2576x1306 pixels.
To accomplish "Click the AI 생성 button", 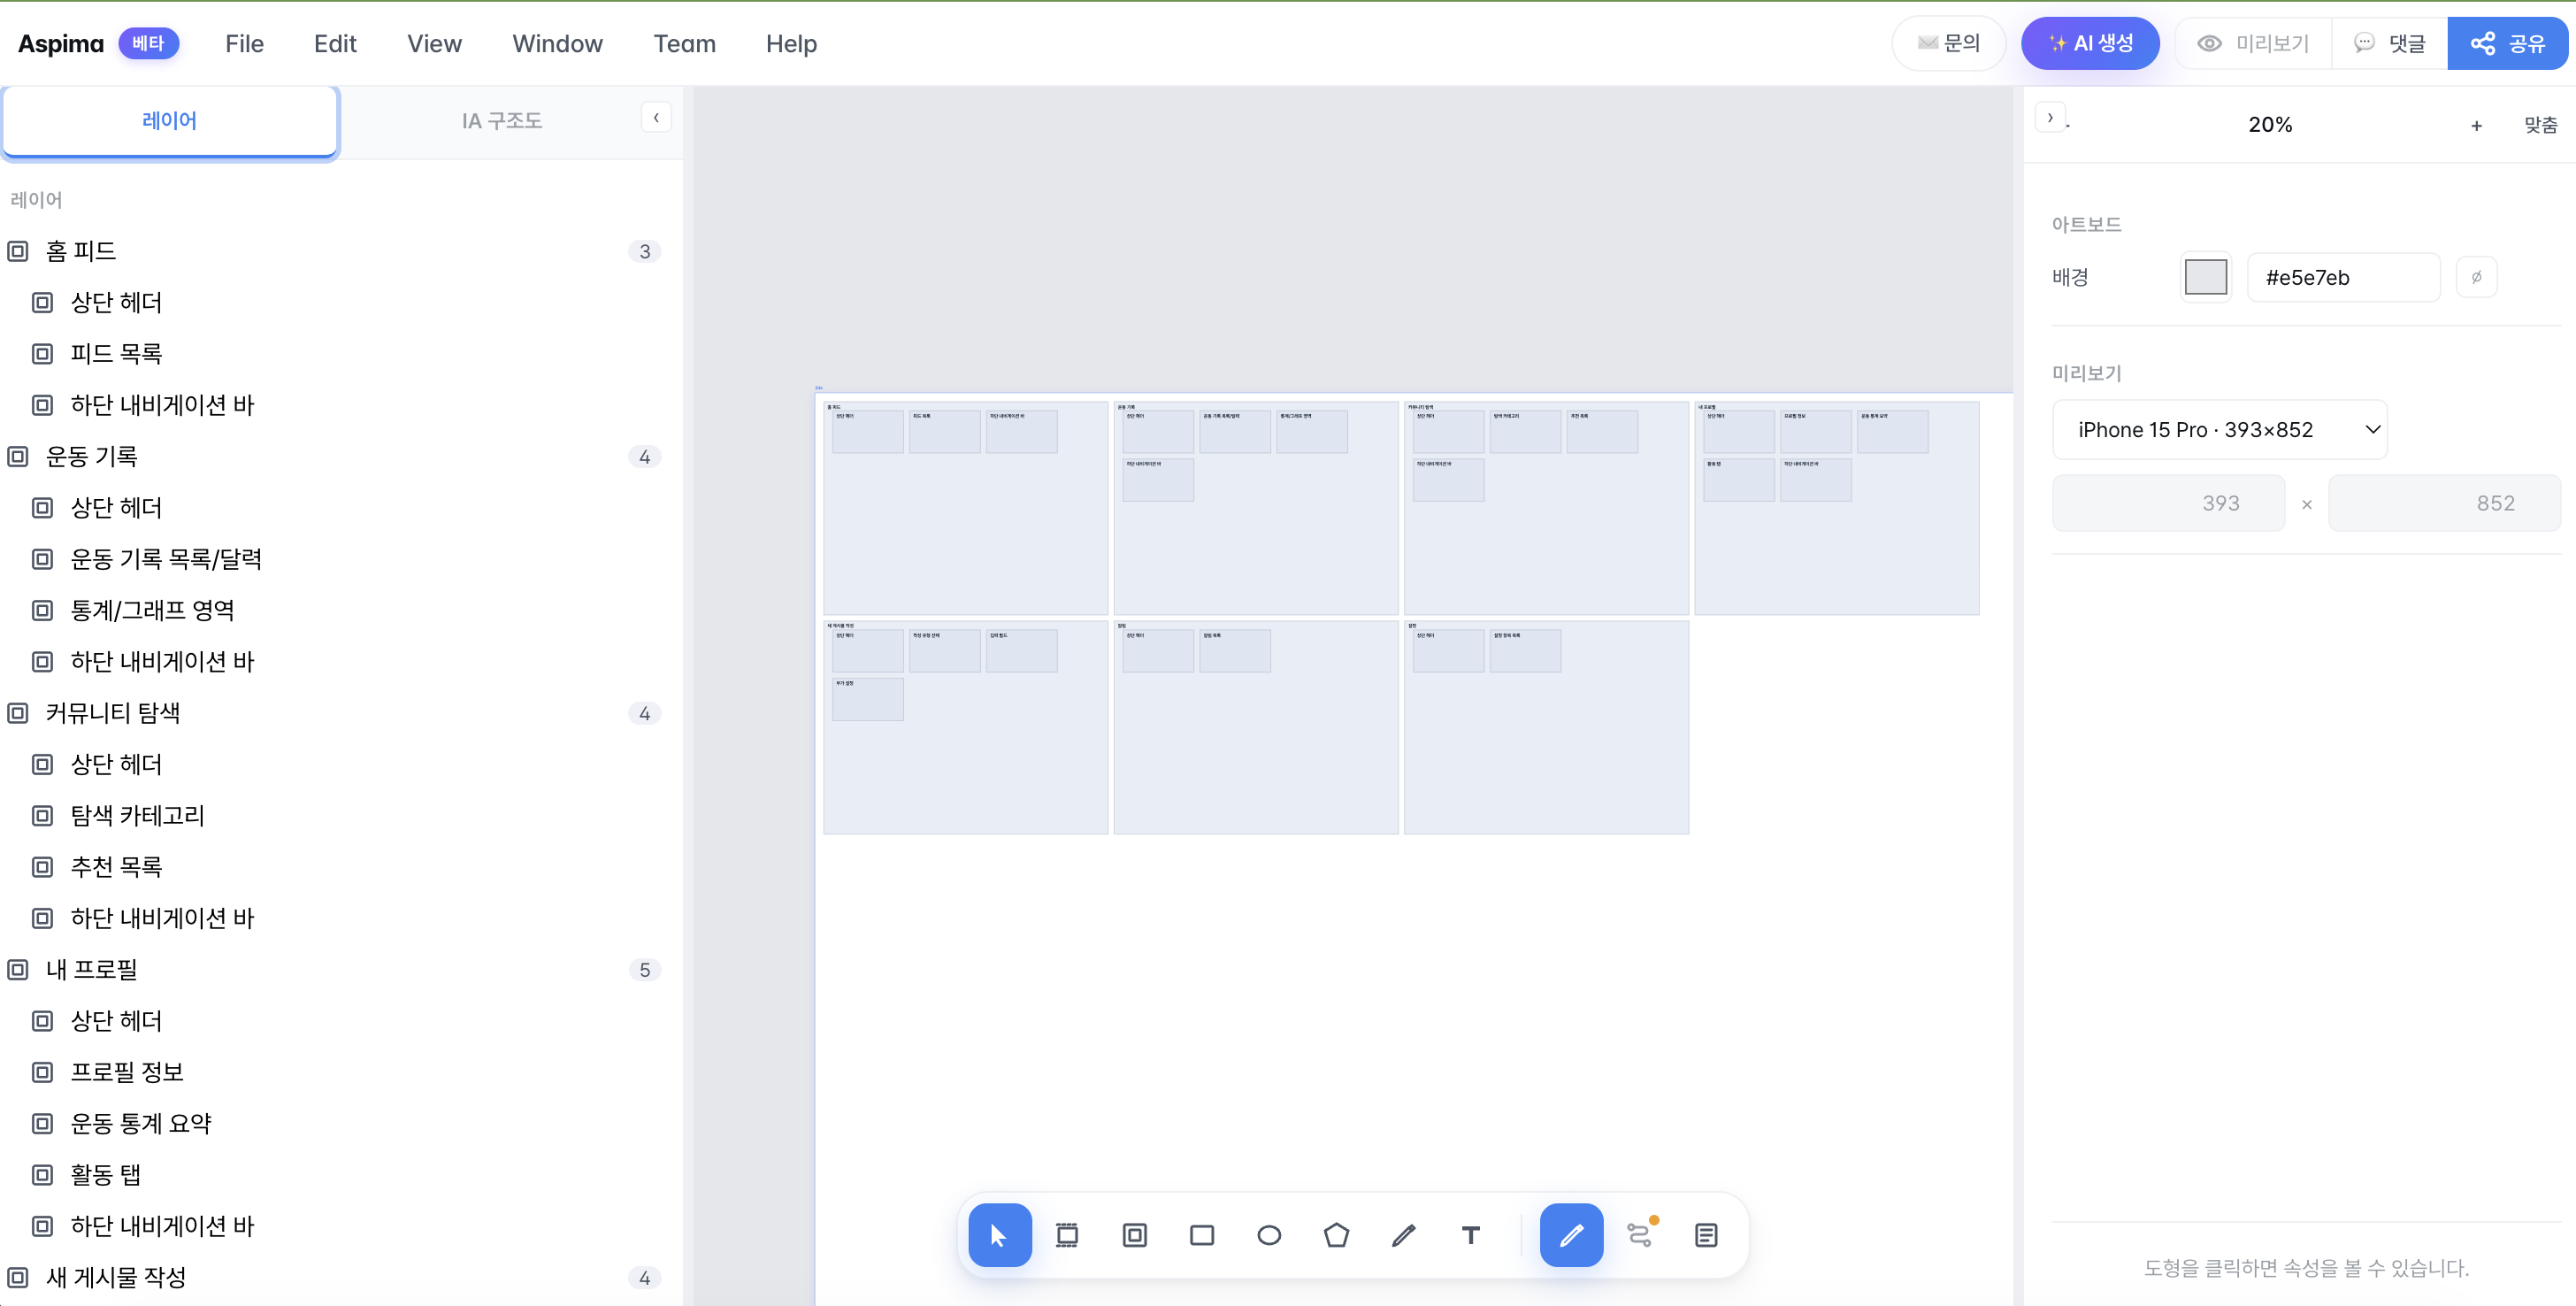I will [x=2090, y=43].
